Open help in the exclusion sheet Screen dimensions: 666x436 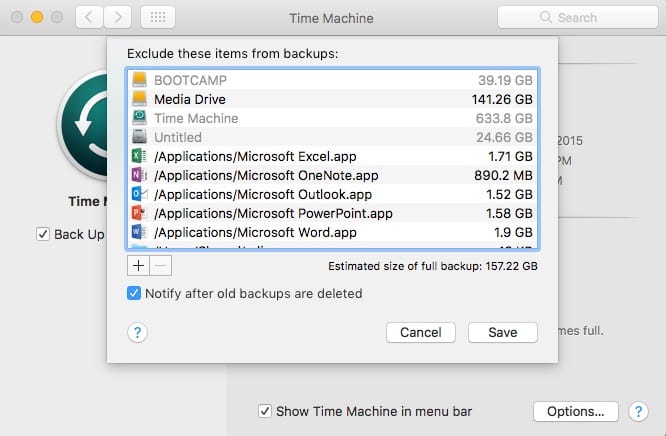137,332
